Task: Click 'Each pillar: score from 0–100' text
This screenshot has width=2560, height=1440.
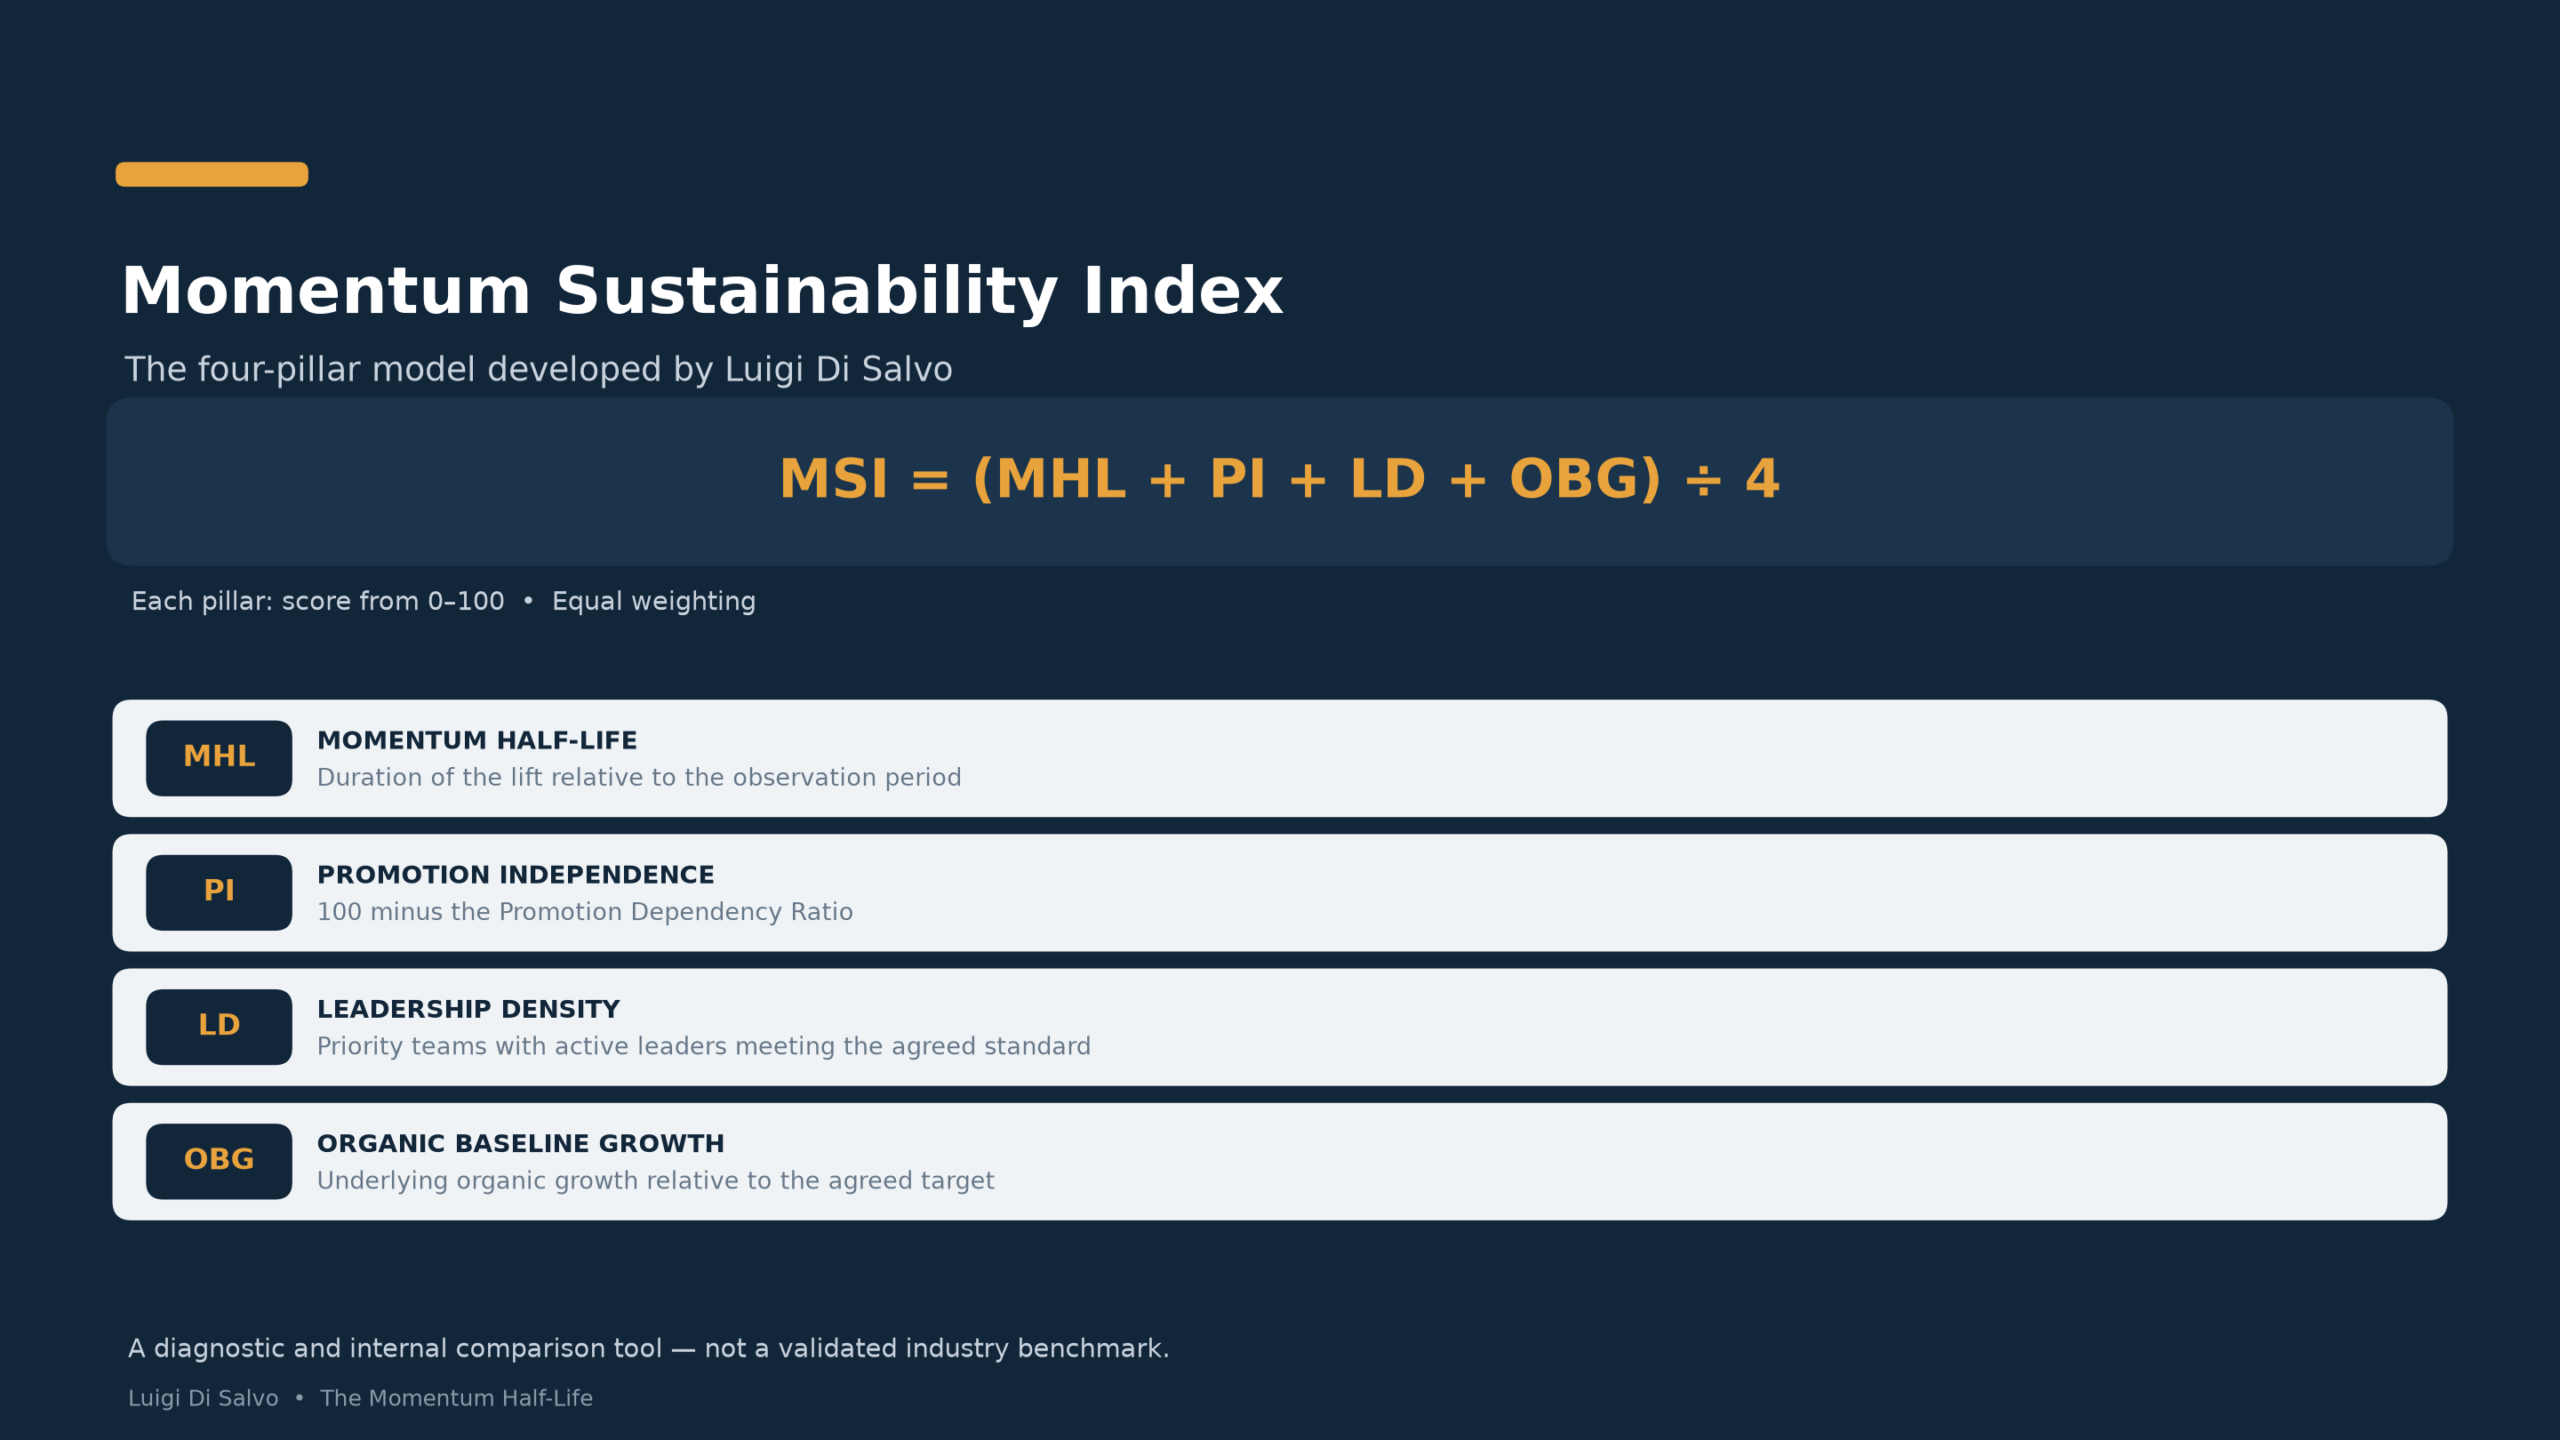Action: click(318, 601)
